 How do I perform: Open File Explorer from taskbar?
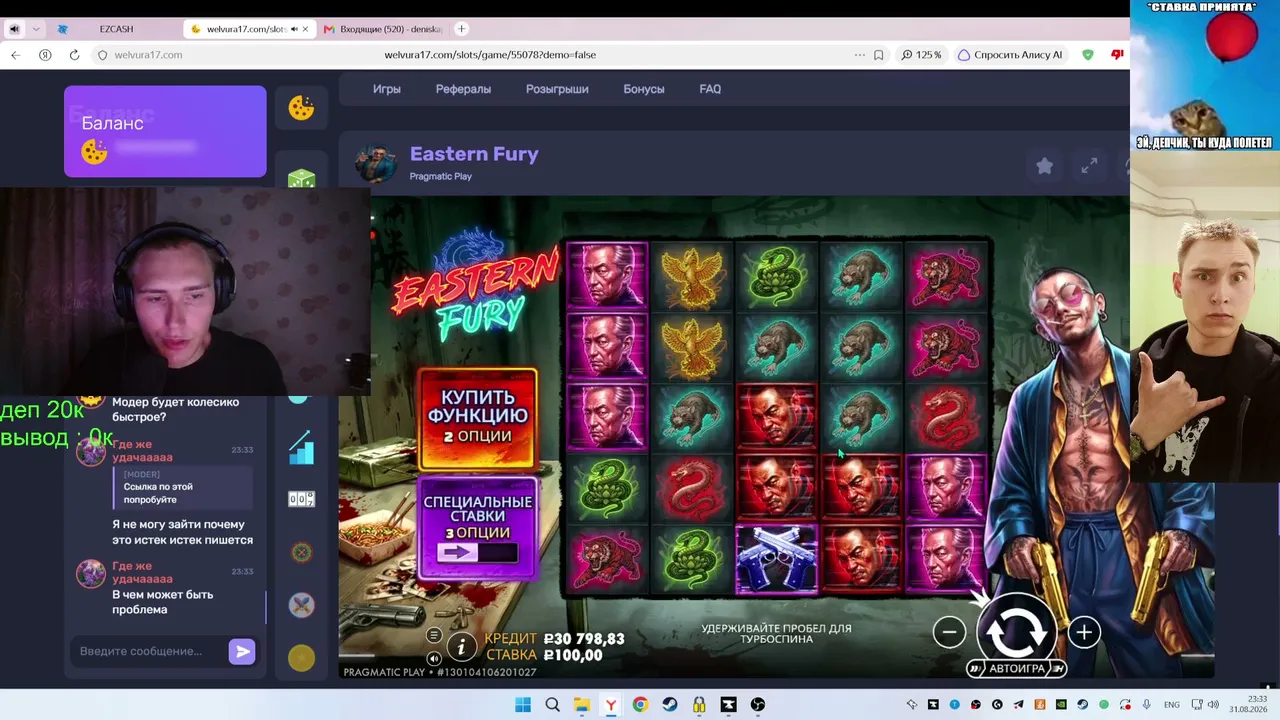coord(581,705)
